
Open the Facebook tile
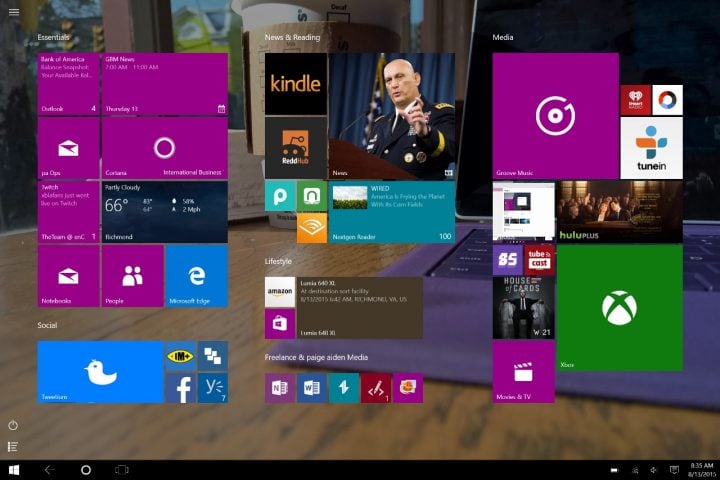[x=181, y=388]
